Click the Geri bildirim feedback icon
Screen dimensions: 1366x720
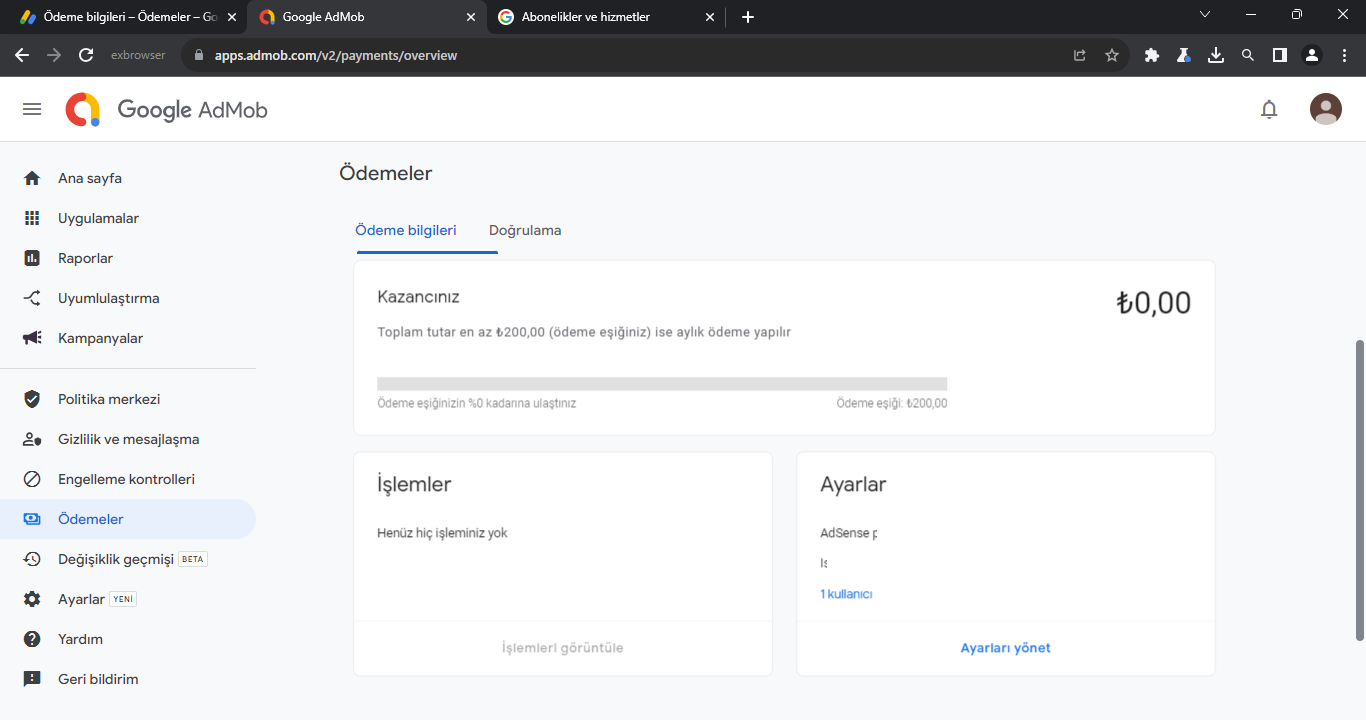tap(32, 679)
